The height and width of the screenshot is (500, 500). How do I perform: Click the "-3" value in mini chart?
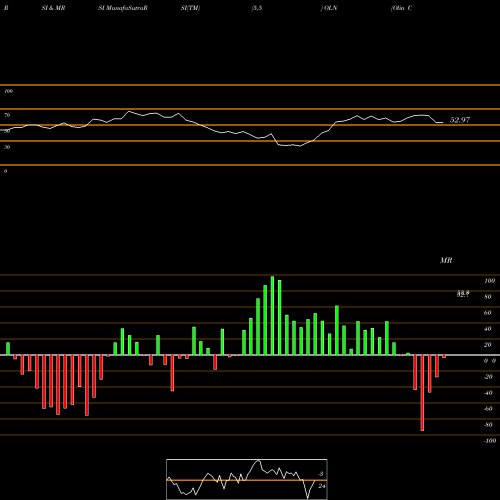click(x=321, y=474)
